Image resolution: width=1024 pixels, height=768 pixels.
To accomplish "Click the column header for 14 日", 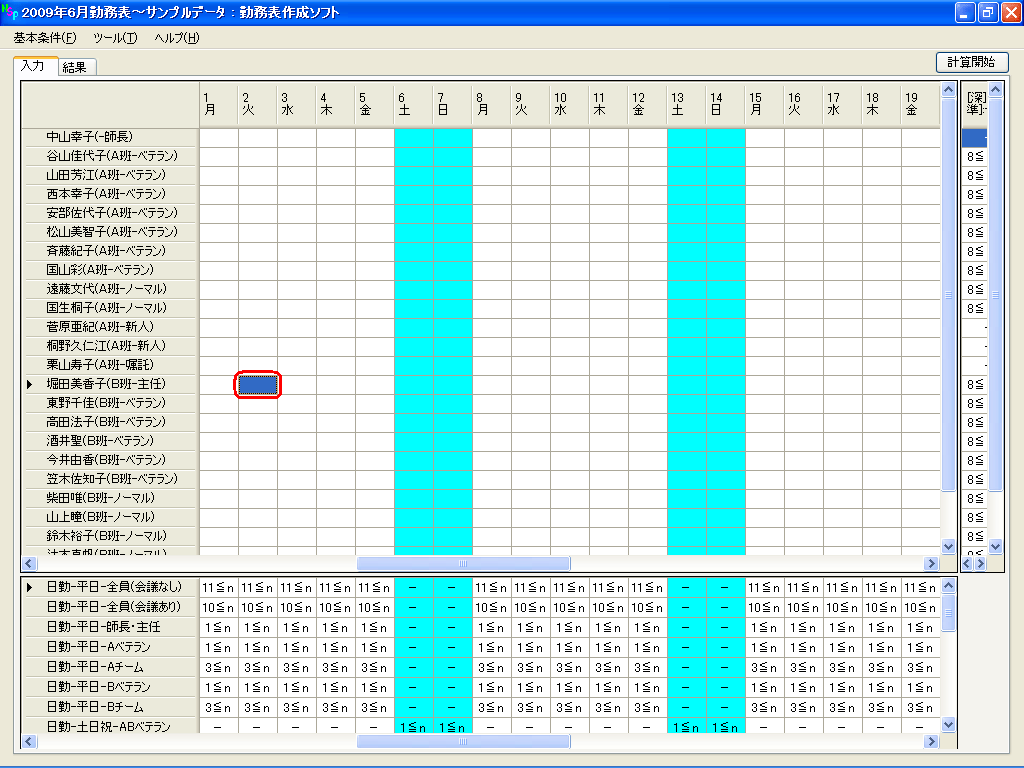I will 726,104.
